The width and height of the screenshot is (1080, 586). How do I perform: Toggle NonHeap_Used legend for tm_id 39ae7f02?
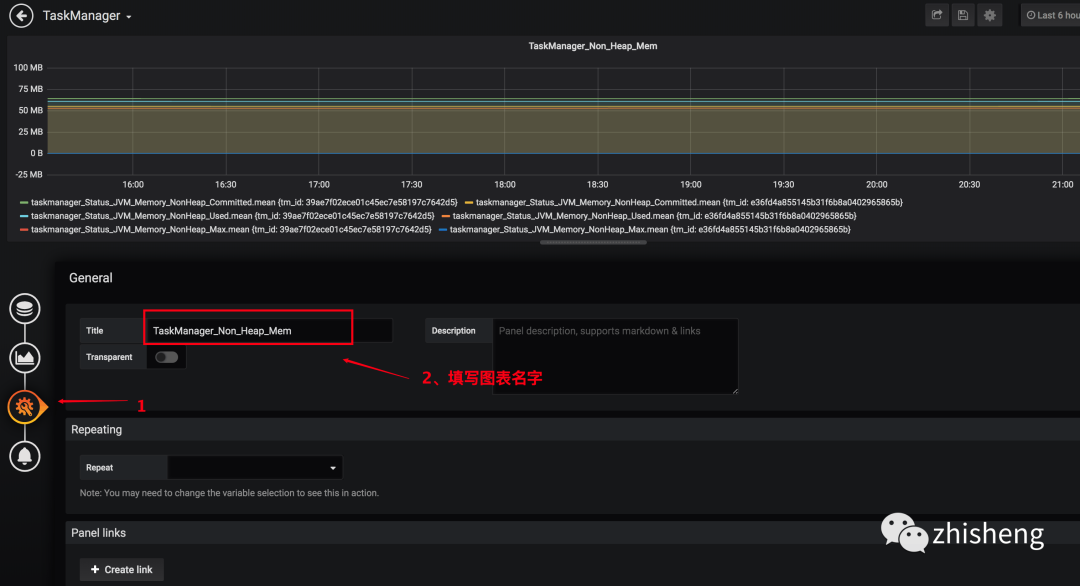point(232,216)
